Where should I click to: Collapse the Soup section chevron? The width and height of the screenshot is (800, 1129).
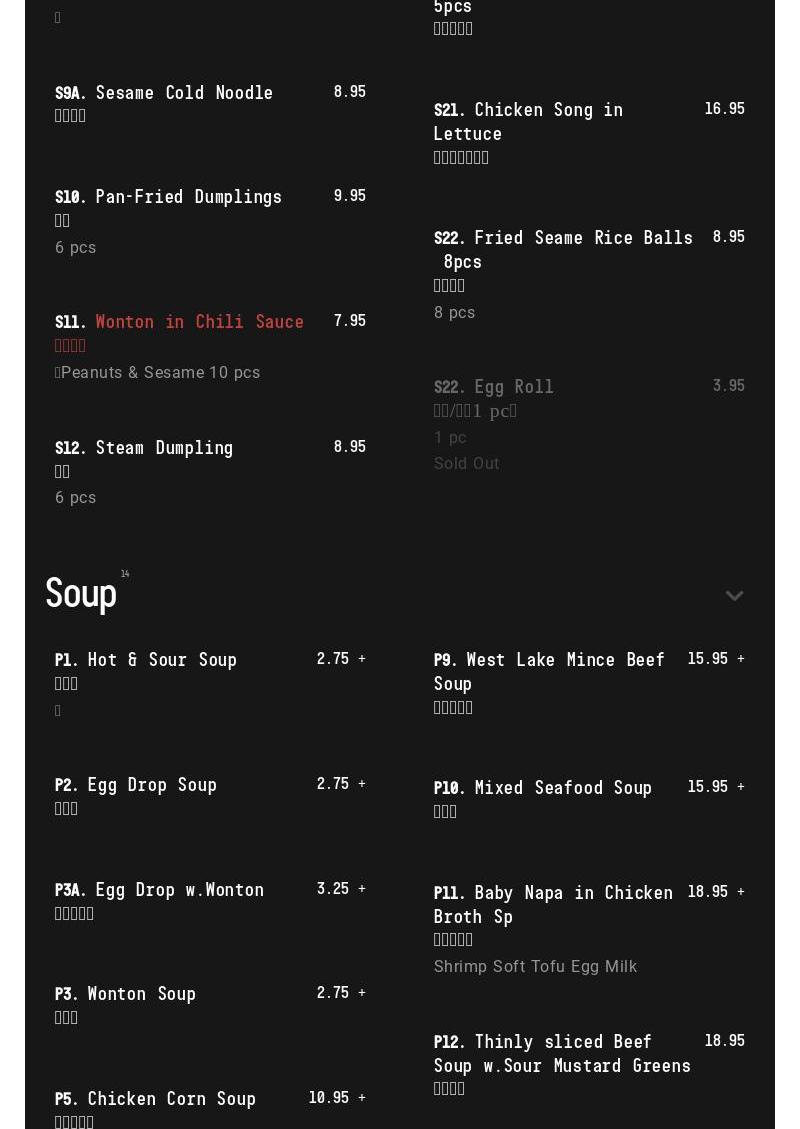pos(734,595)
